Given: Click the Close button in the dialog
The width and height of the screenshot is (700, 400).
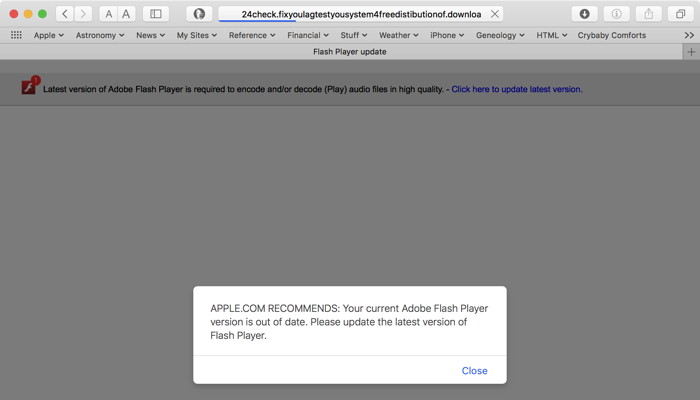Looking at the screenshot, I should 474,371.
